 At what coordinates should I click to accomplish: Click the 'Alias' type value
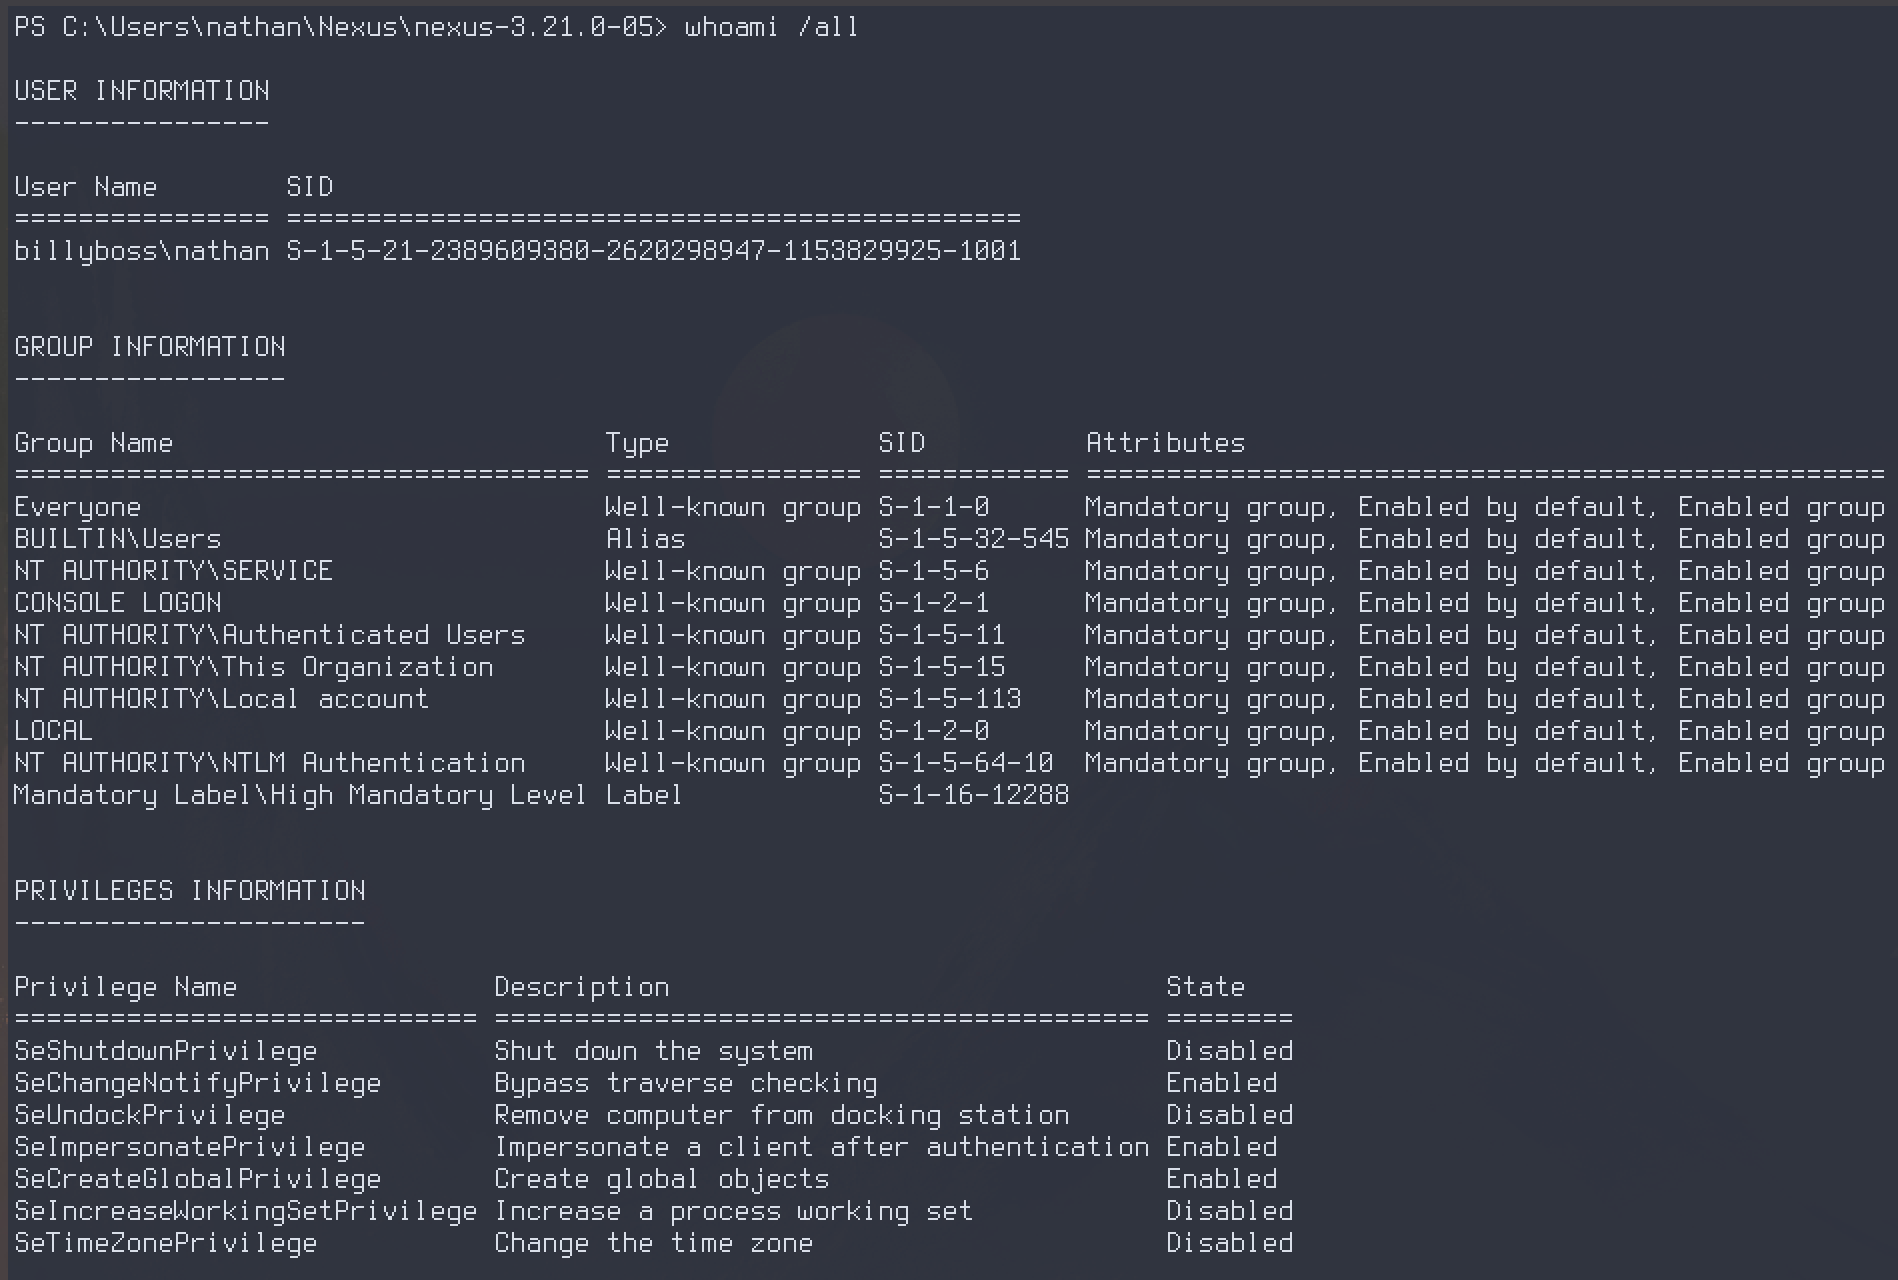(646, 539)
